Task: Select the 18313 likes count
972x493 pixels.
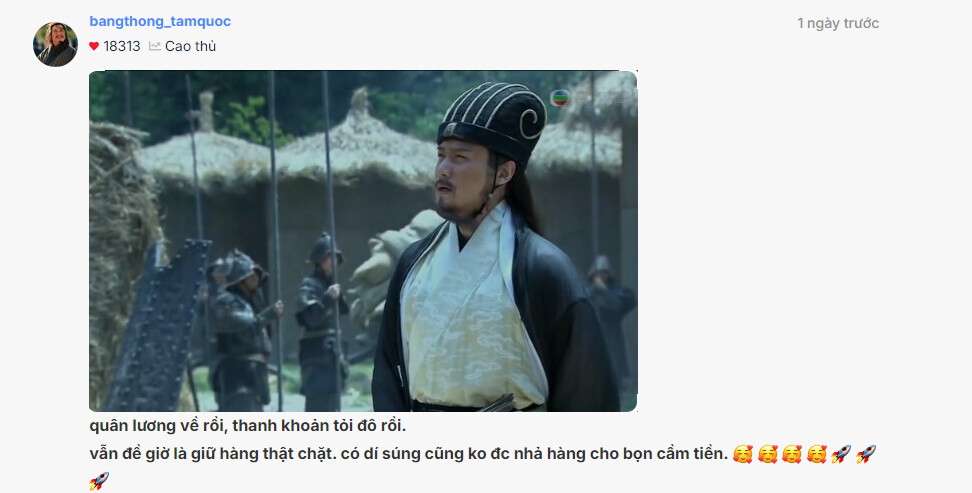Action: (122, 46)
